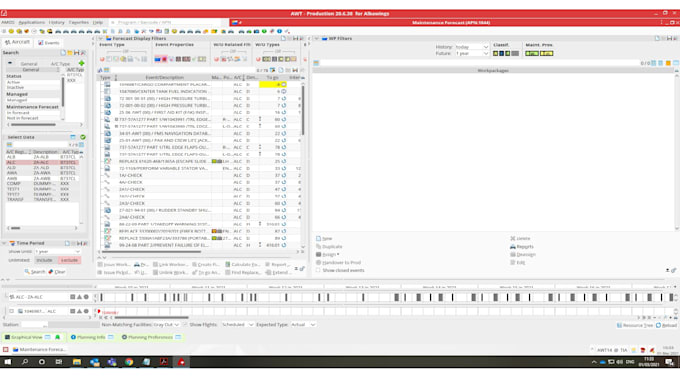The image size is (680, 383).
Task: Open the Planning Preferences tab
Action: (x=151, y=337)
